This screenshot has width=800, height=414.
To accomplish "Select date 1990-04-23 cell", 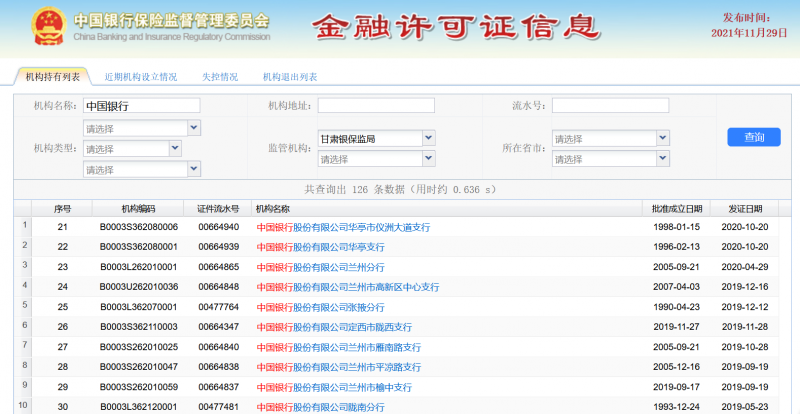I will click(677, 307).
